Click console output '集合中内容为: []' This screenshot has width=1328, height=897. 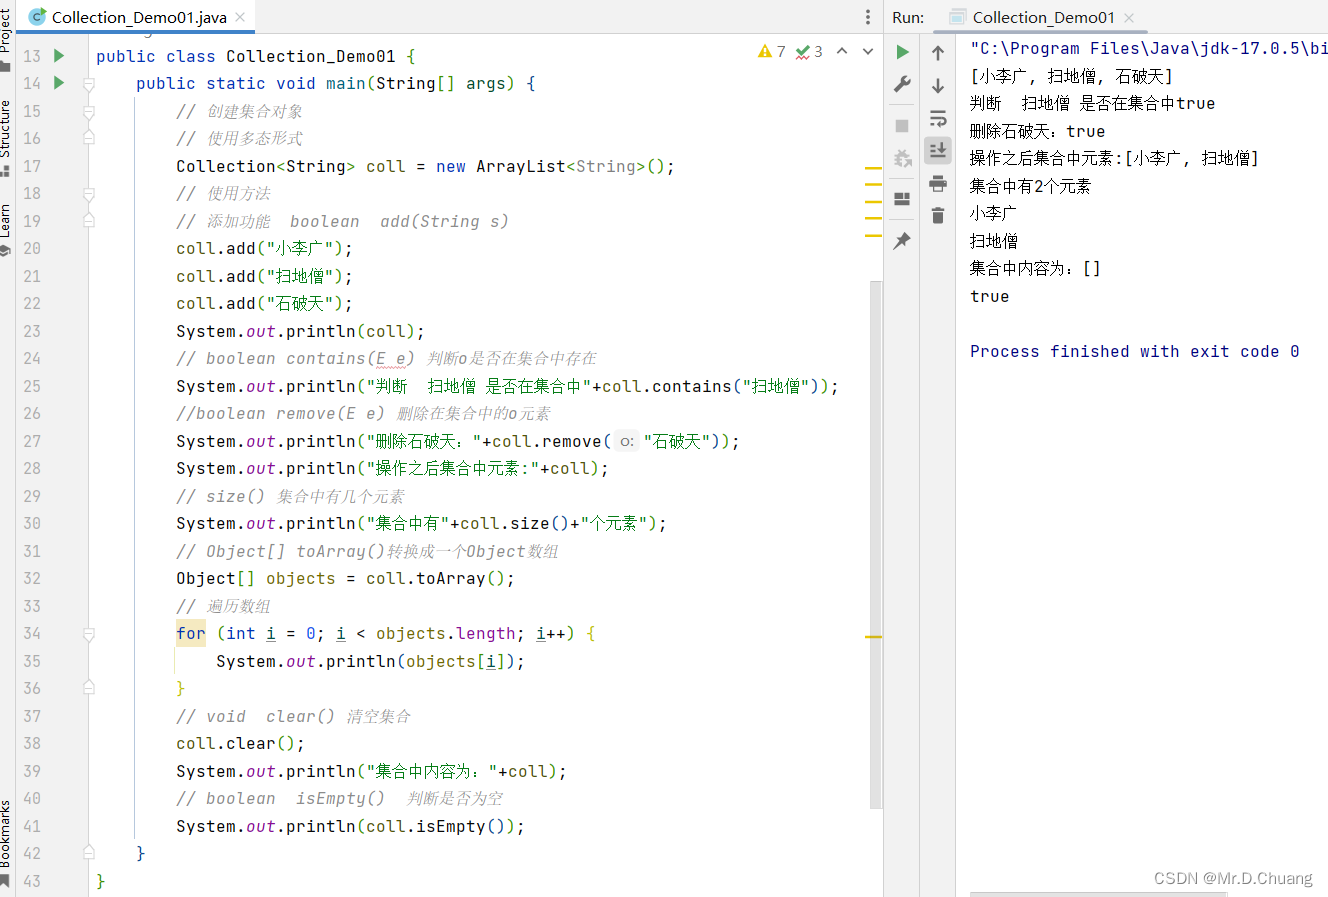[1035, 268]
